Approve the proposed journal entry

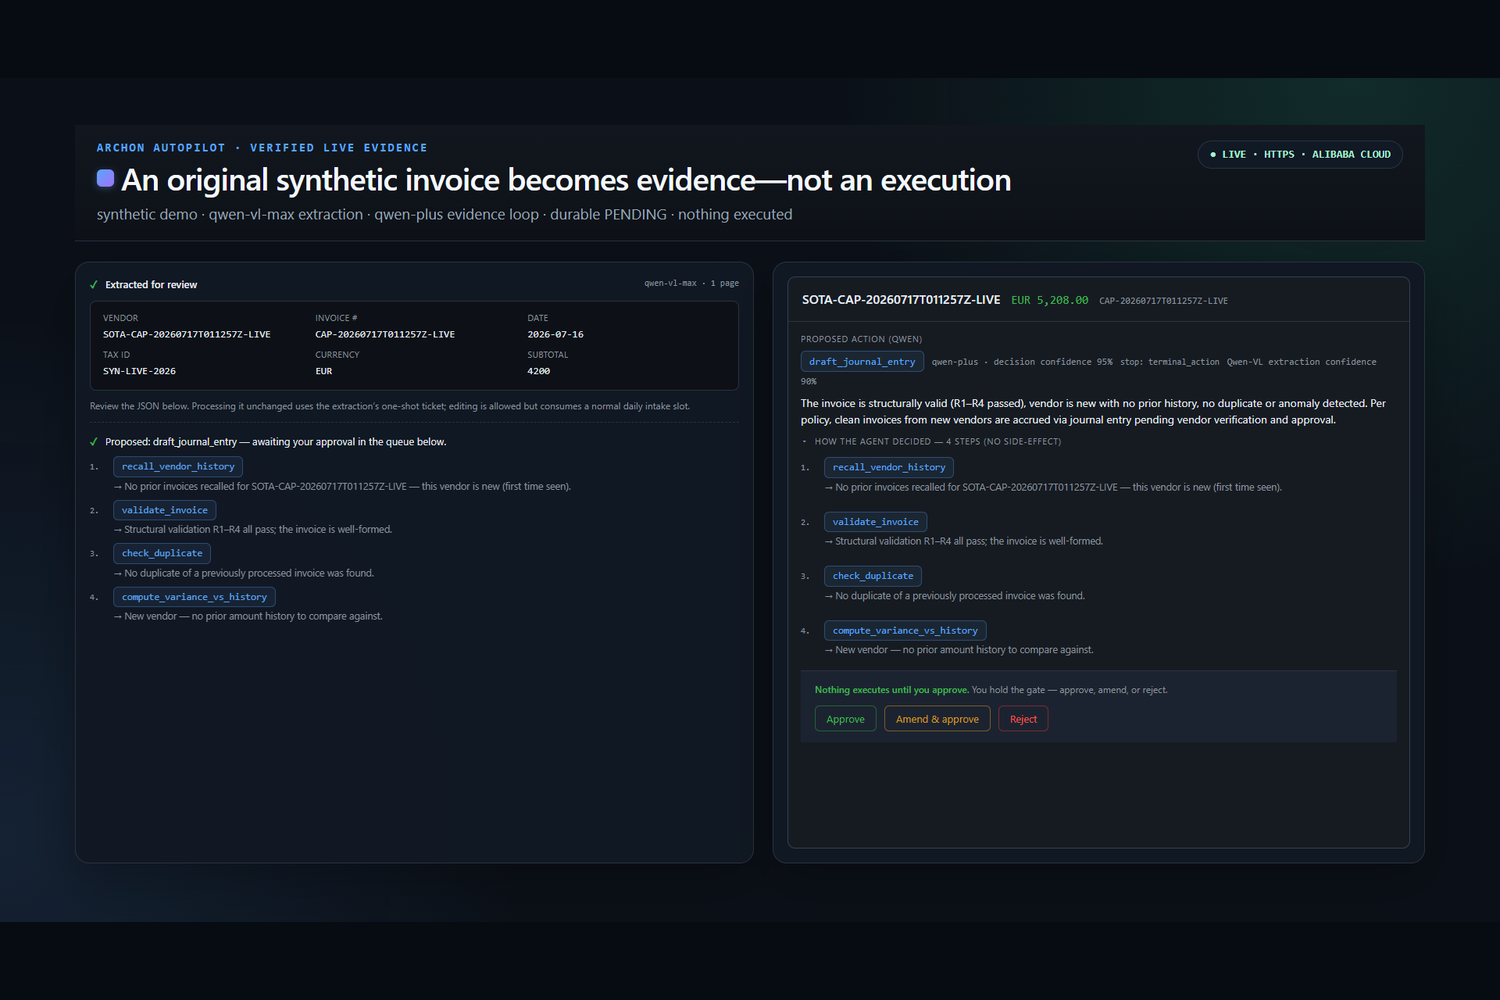coord(845,719)
